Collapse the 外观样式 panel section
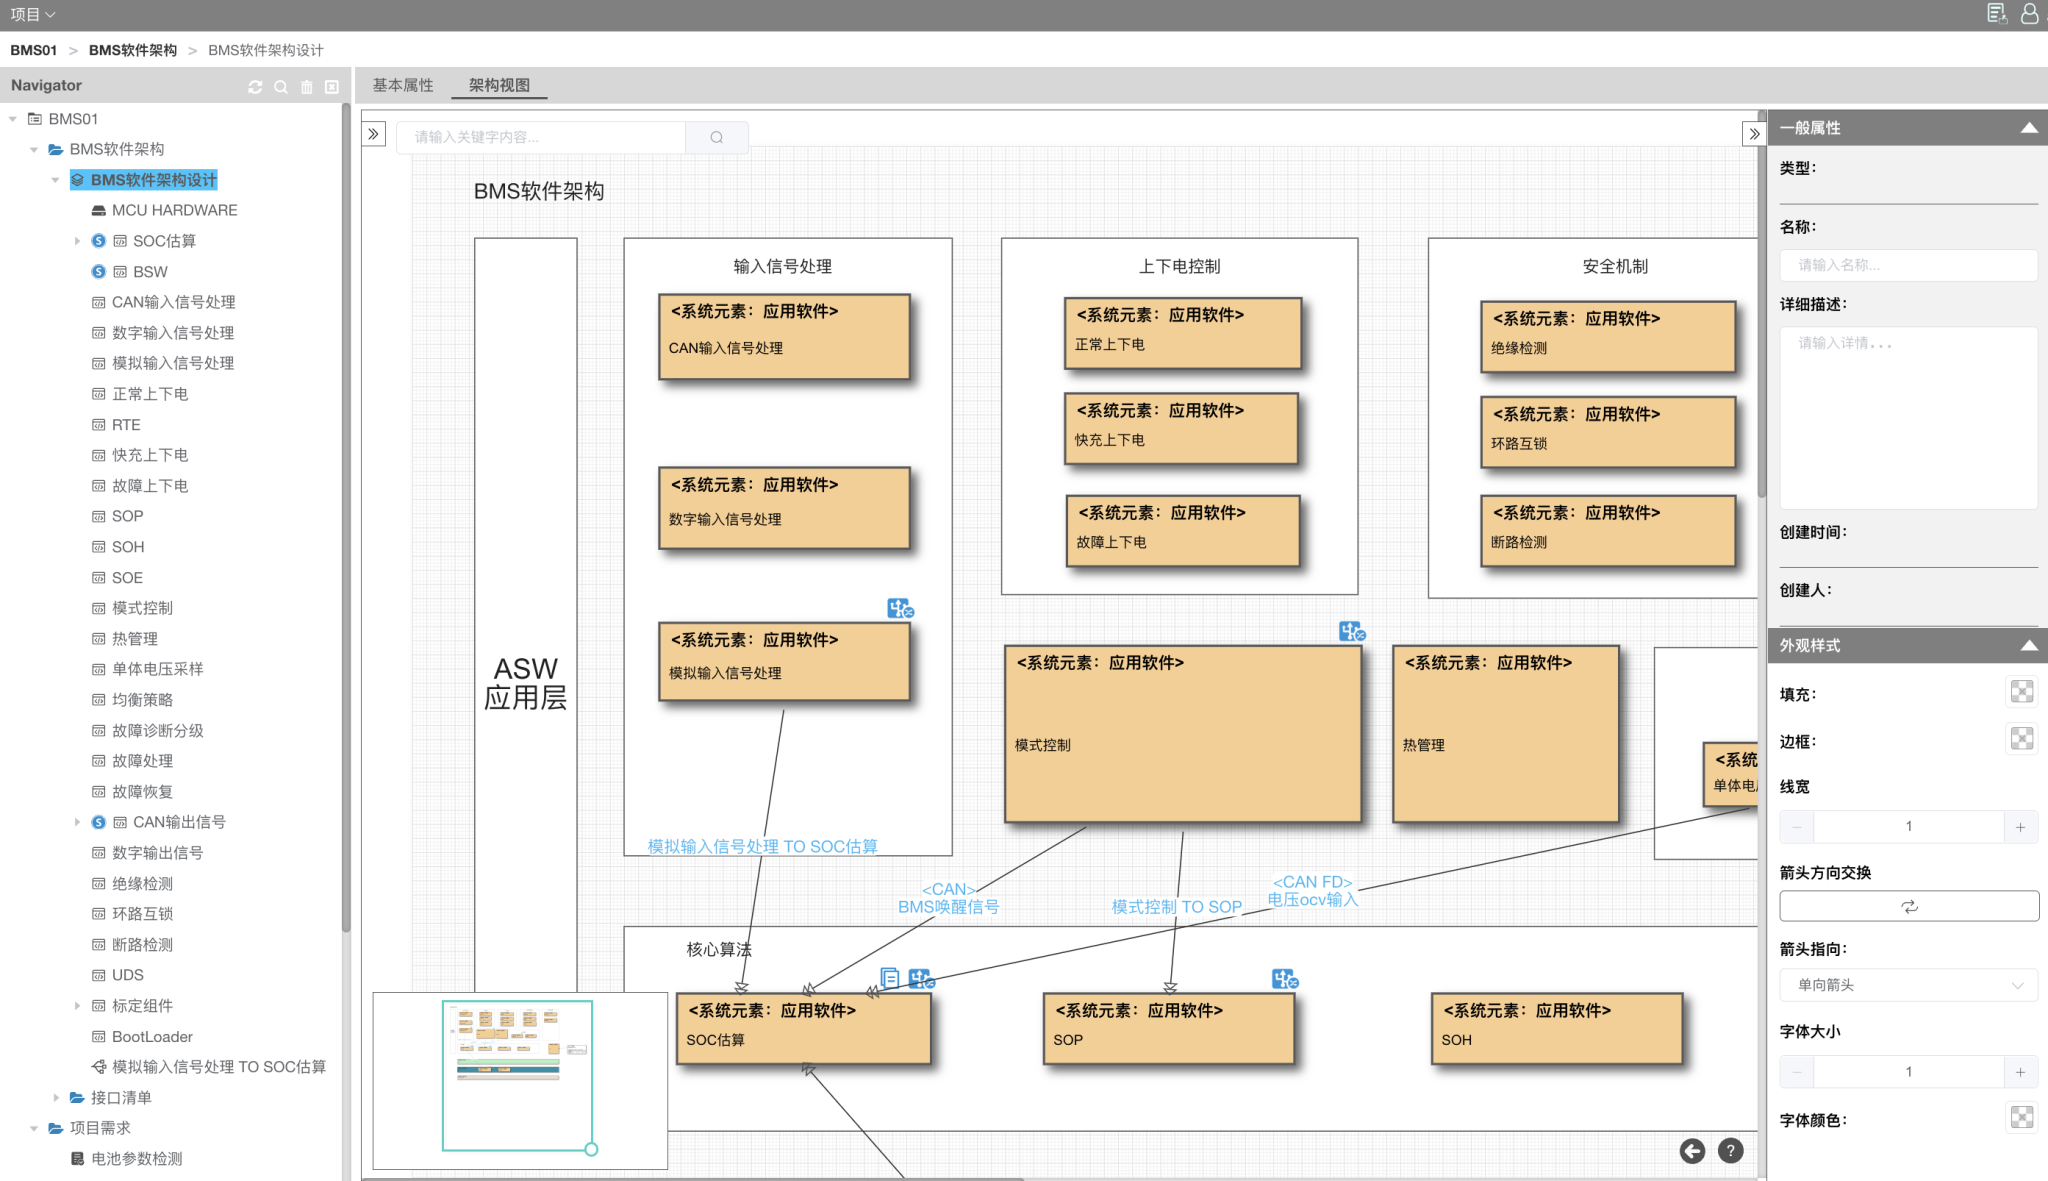The width and height of the screenshot is (2048, 1181). point(2028,646)
